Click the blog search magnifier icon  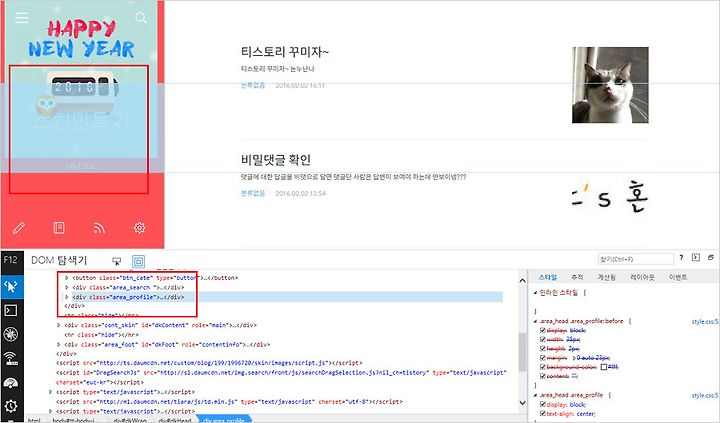coord(141,18)
